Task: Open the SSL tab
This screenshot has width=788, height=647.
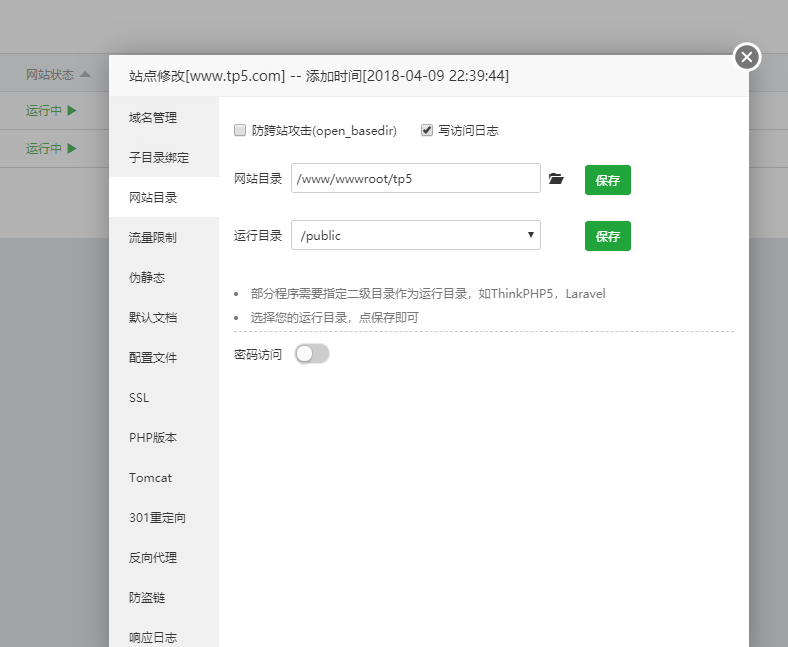Action: point(139,397)
